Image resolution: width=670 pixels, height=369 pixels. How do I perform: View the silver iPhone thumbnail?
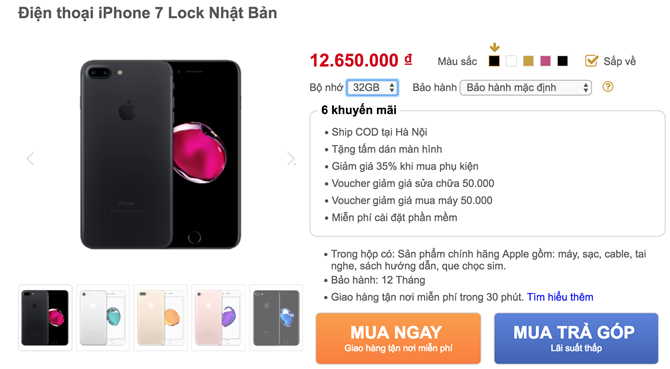[x=103, y=317]
